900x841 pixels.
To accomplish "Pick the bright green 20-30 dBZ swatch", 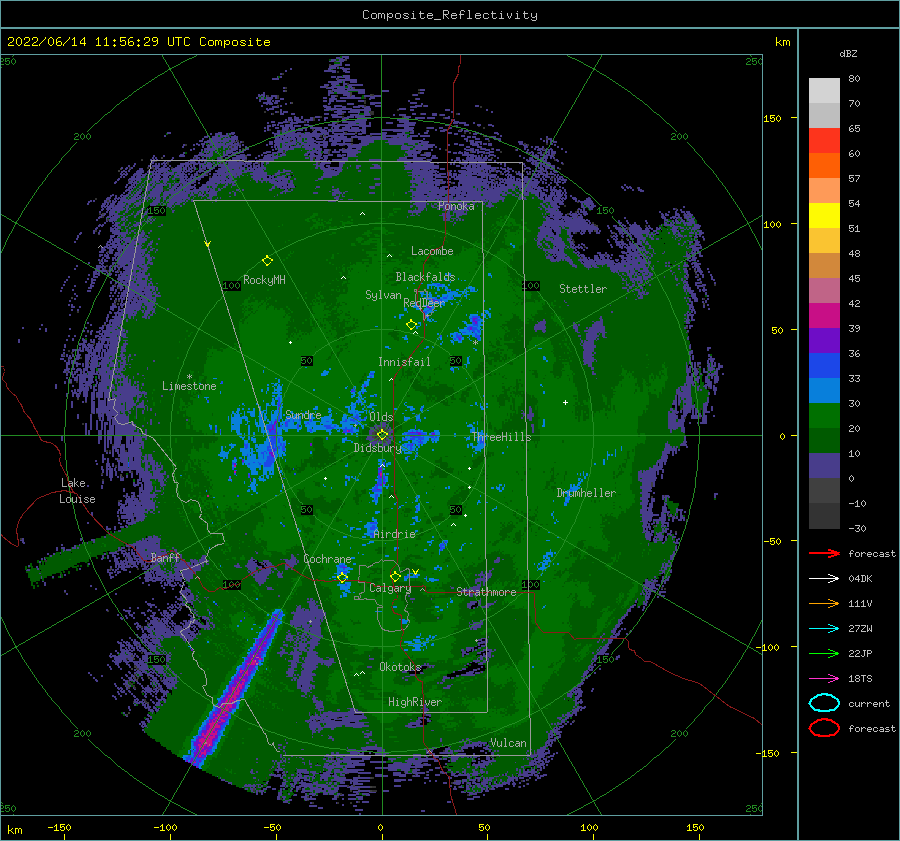I will coord(824,416).
